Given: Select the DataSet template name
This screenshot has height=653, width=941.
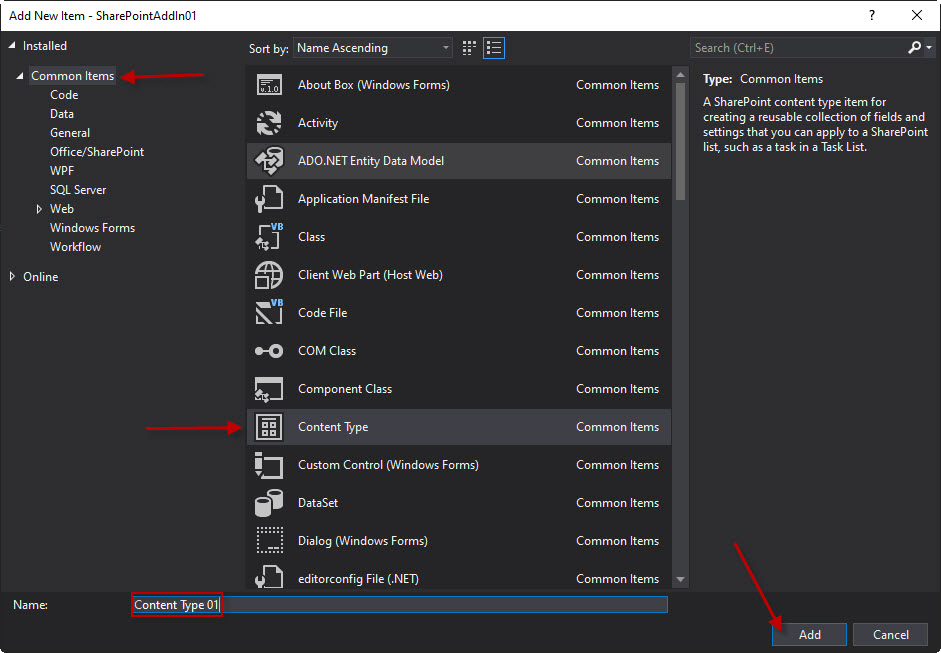Looking at the screenshot, I should (318, 503).
